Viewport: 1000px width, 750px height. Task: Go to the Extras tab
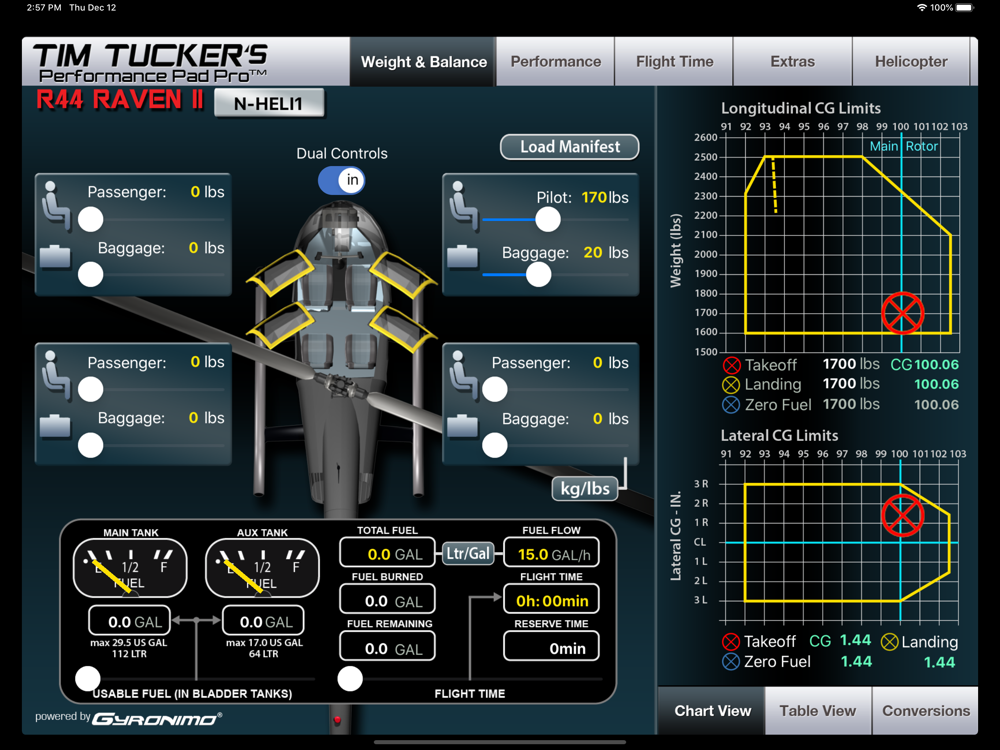[x=793, y=62]
